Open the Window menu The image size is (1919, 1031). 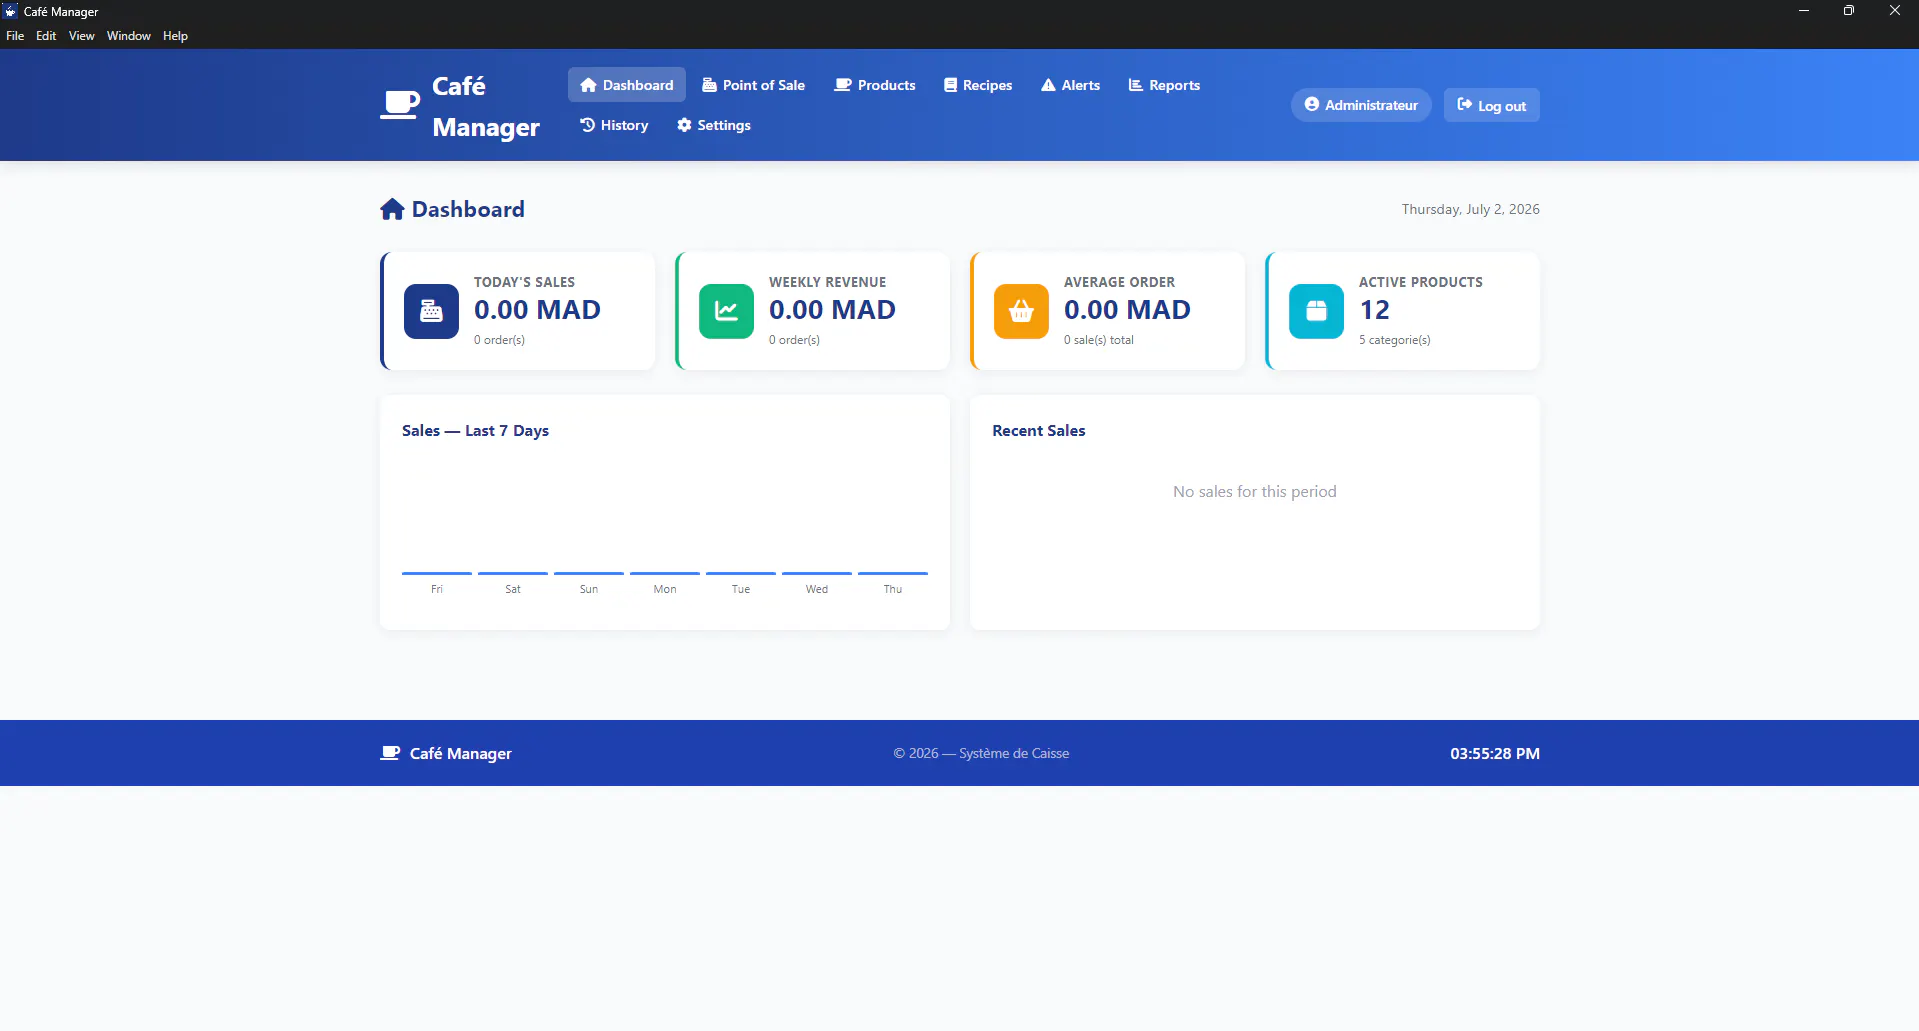pos(129,36)
